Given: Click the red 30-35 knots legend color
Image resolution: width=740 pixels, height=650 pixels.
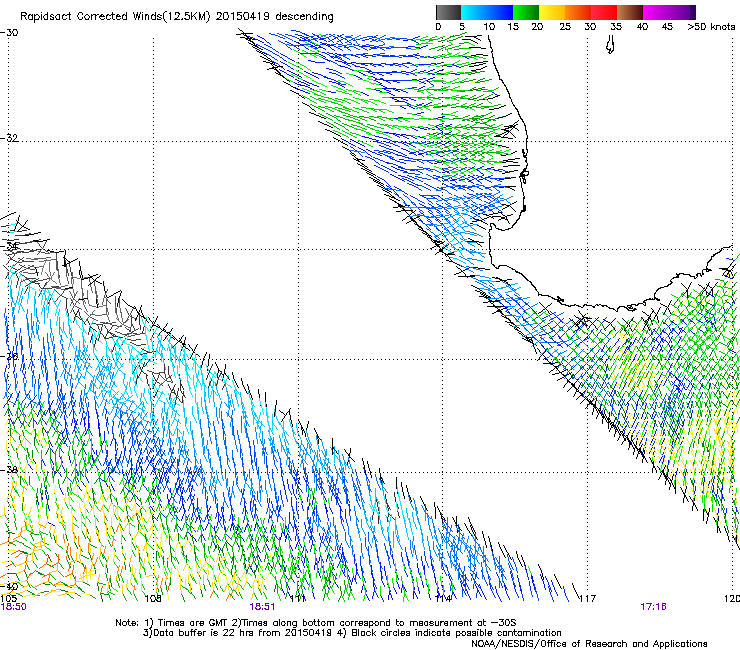Looking at the screenshot, I should click(x=604, y=12).
